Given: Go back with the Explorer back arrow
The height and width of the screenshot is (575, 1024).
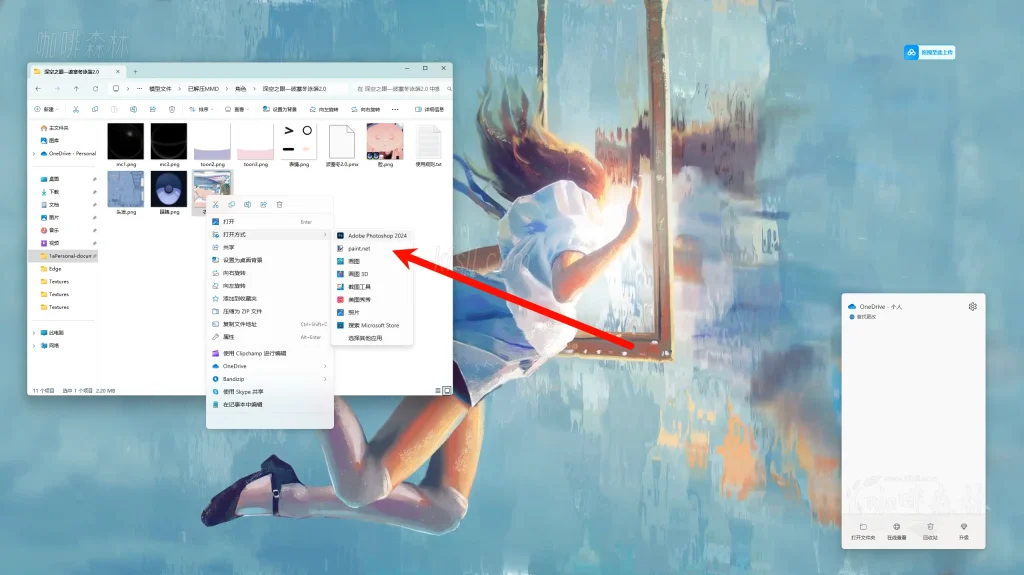Looking at the screenshot, I should click(x=39, y=89).
